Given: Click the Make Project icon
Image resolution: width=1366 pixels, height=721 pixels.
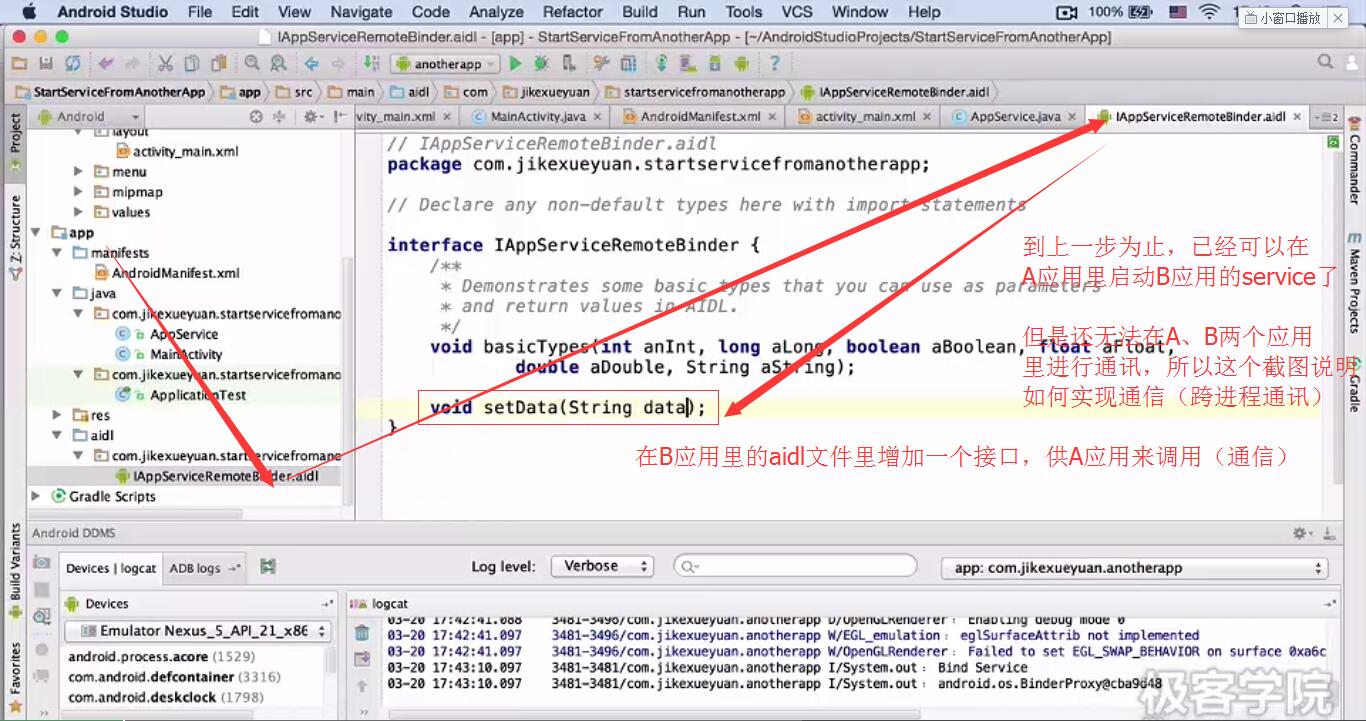Looking at the screenshot, I should point(371,63).
